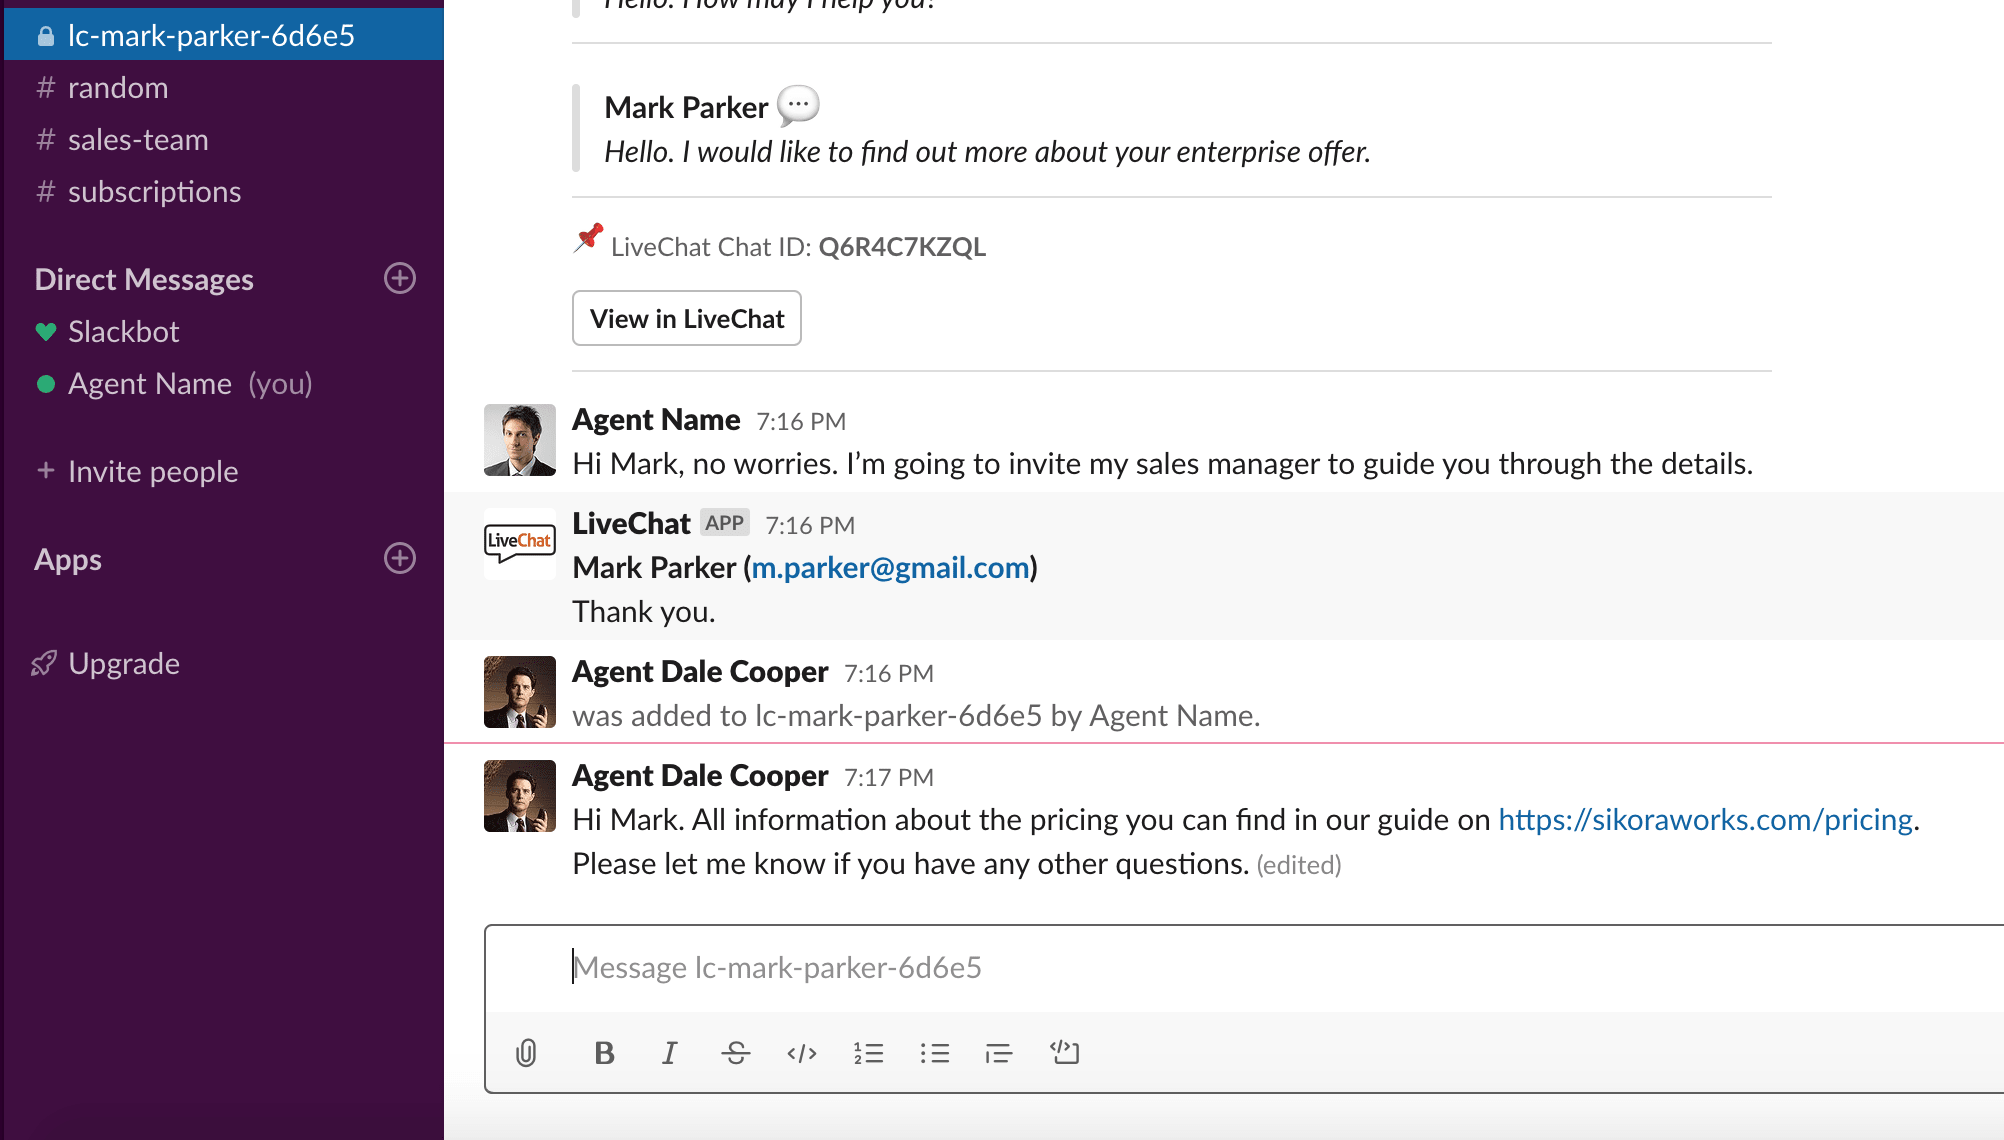Click the plus icon beside Invite people
This screenshot has height=1140, width=2004.
pyautogui.click(x=45, y=470)
